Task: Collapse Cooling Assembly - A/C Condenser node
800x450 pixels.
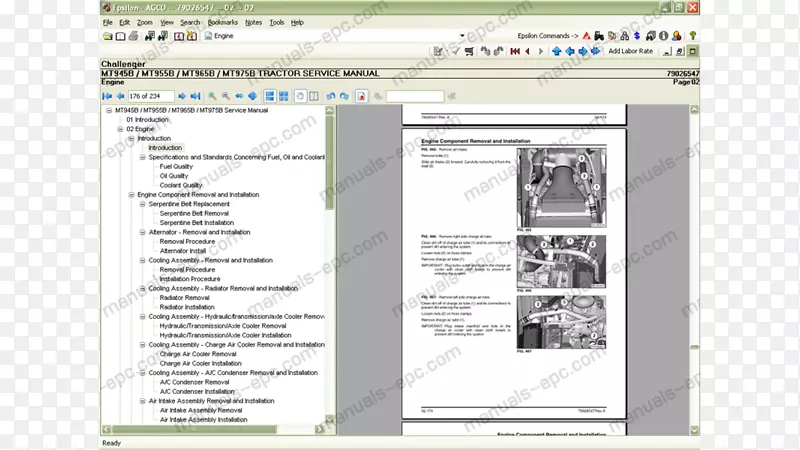Action: pyautogui.click(x=142, y=373)
